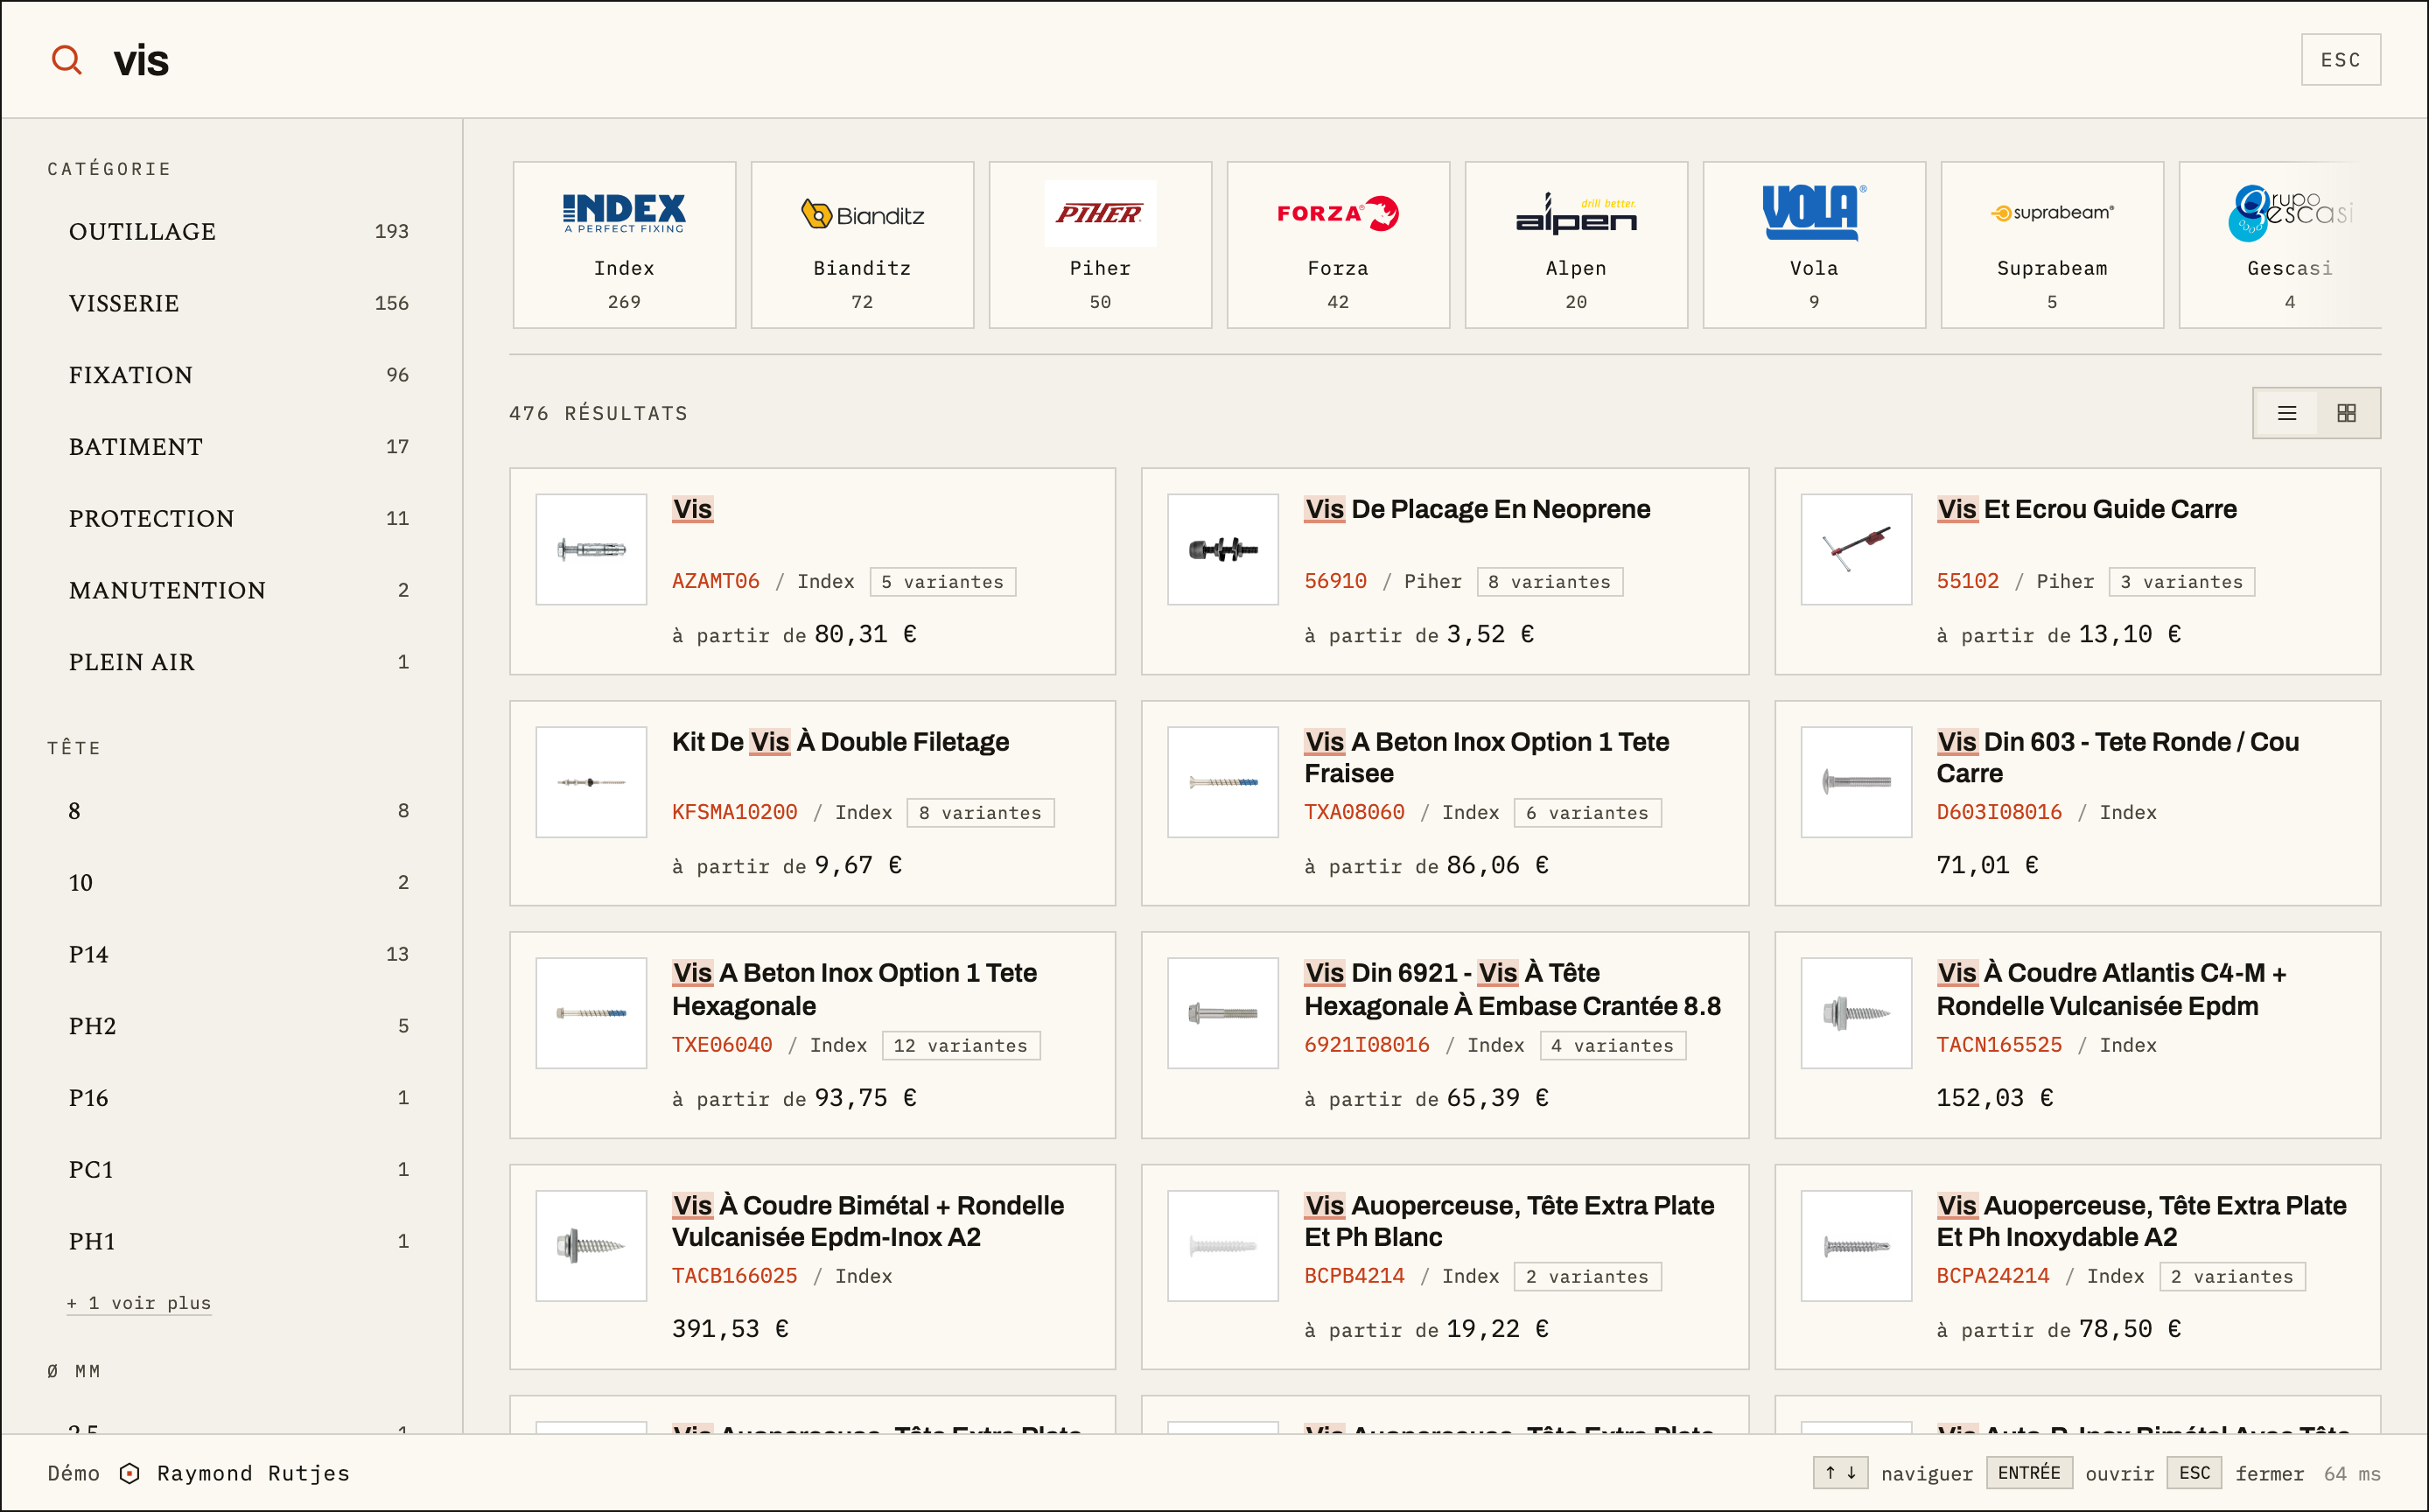Open Vis Auoperceuse Ph Blanc thumbnail

click(x=1223, y=1246)
